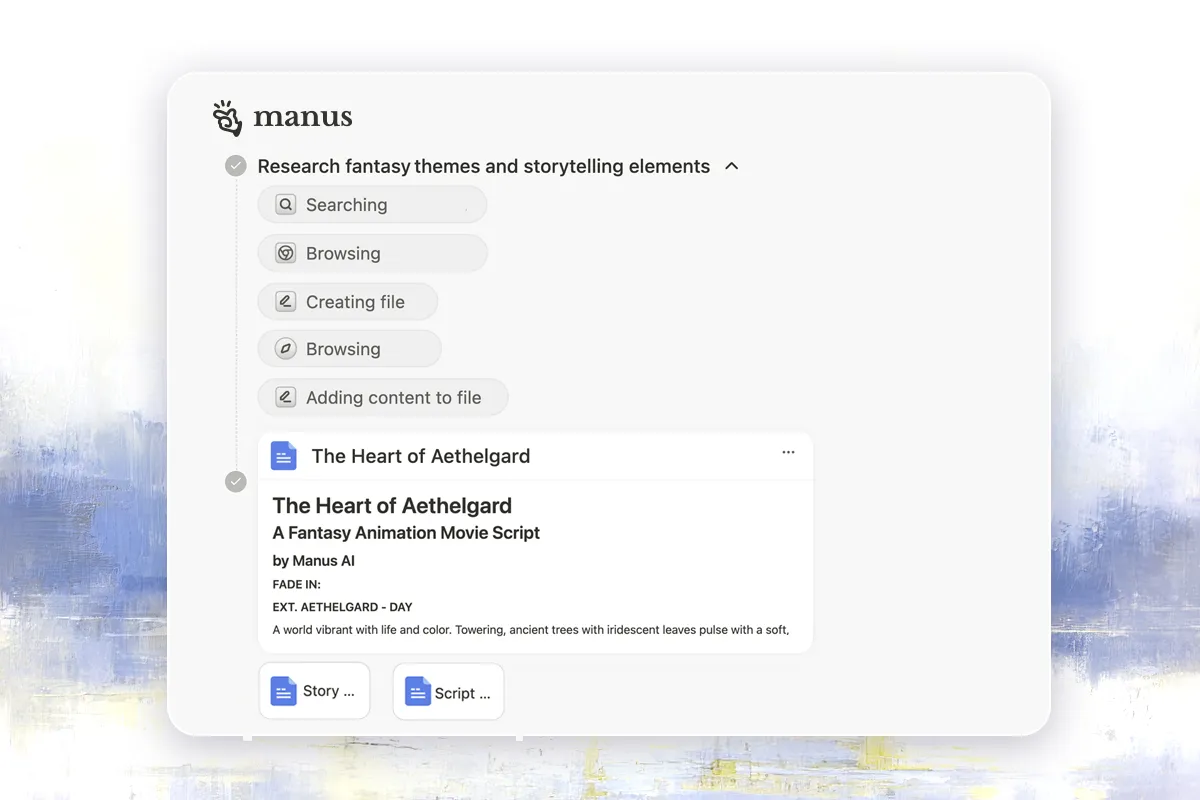Screen dimensions: 1200x800
Task: Click the script preview text body
Action: tap(531, 630)
